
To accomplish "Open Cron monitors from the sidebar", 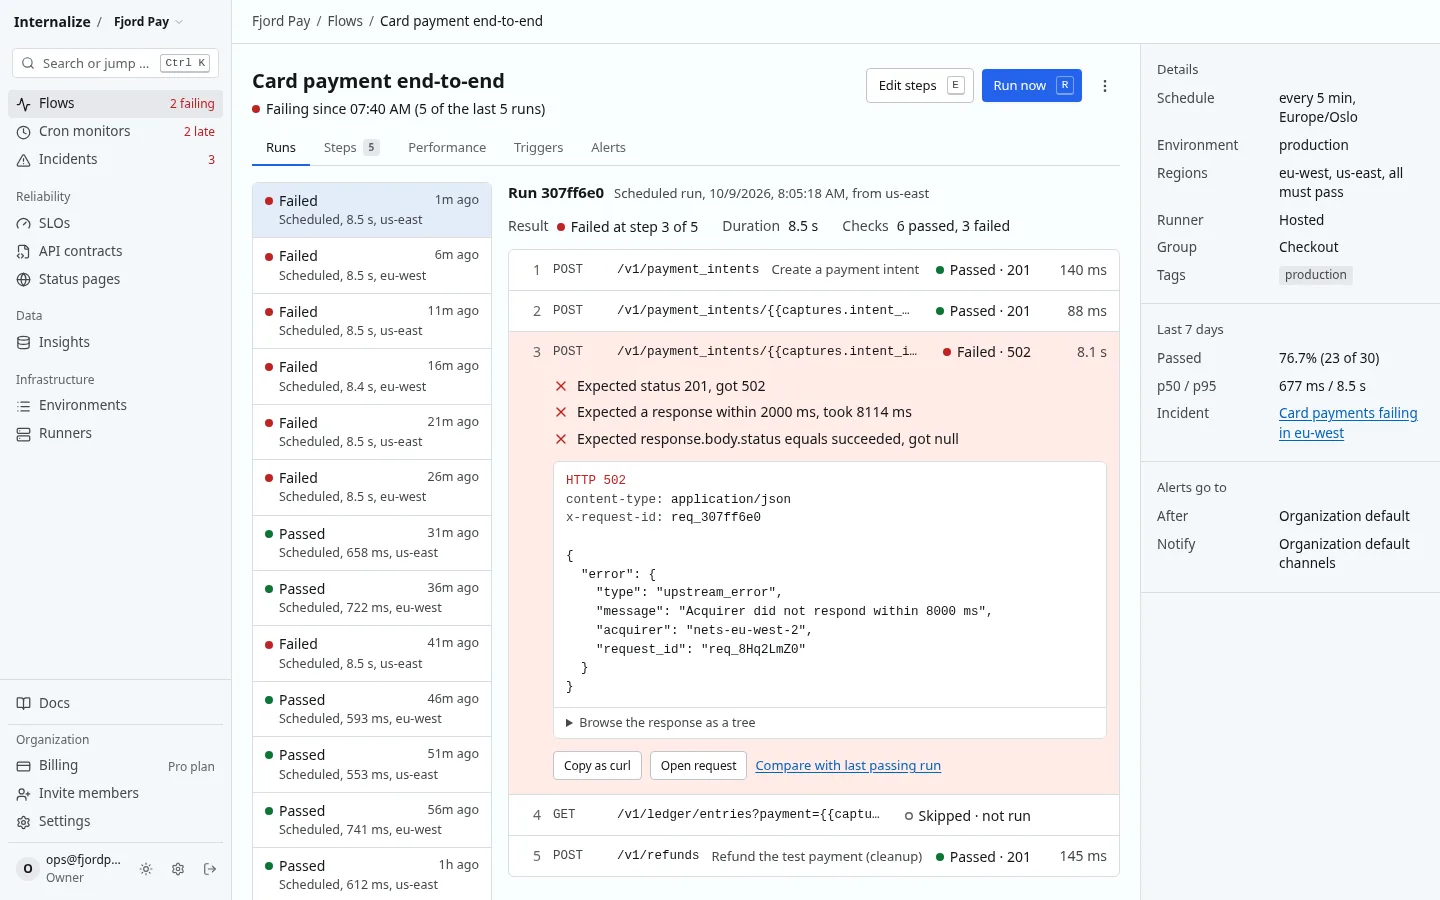I will coord(115,131).
